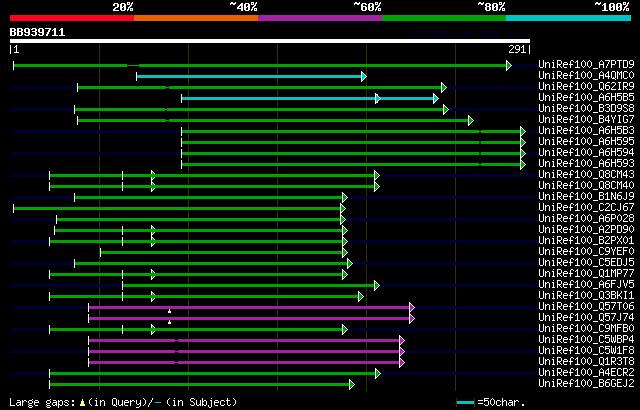Select the UniRef100_Q8CM40 row label

click(x=586, y=186)
